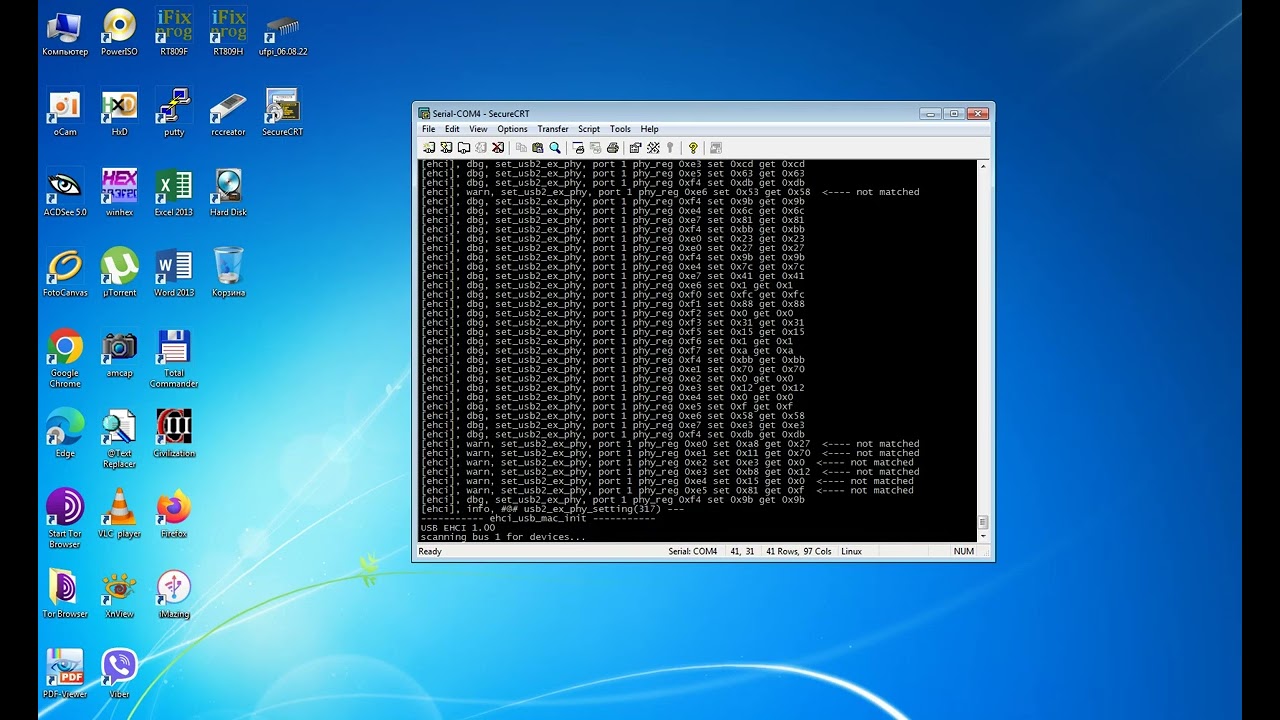Select the SecureCRT desktop shortcut
This screenshot has height=720, width=1280.
tap(283, 113)
